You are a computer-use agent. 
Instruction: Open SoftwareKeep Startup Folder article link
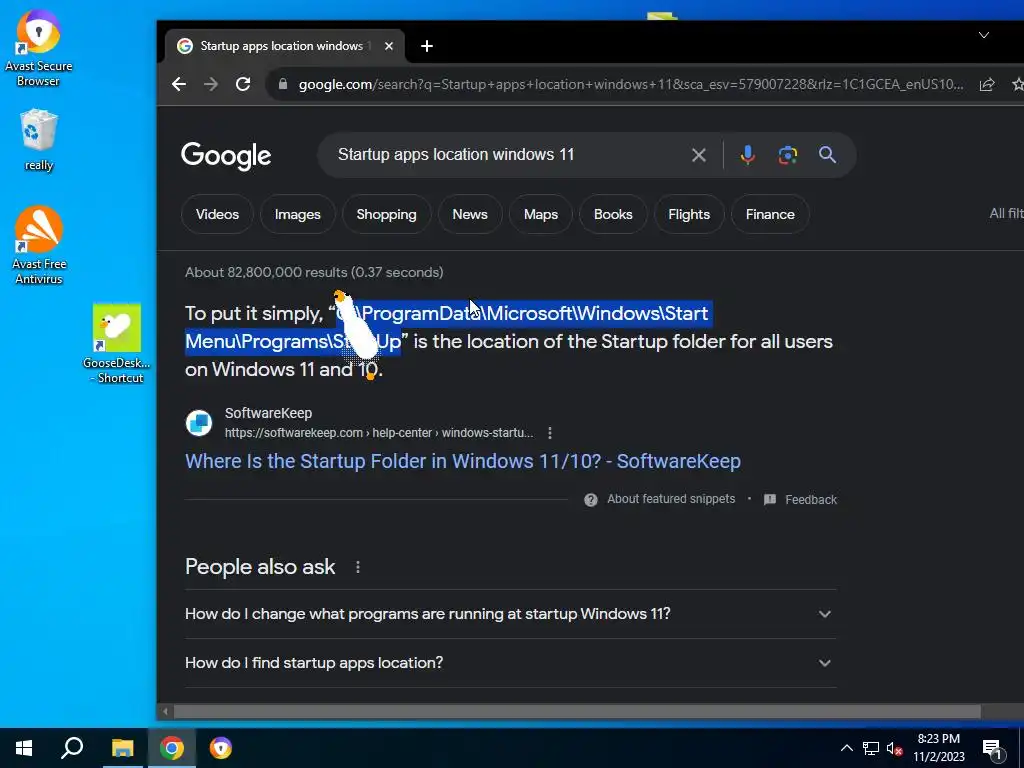pyautogui.click(x=462, y=461)
